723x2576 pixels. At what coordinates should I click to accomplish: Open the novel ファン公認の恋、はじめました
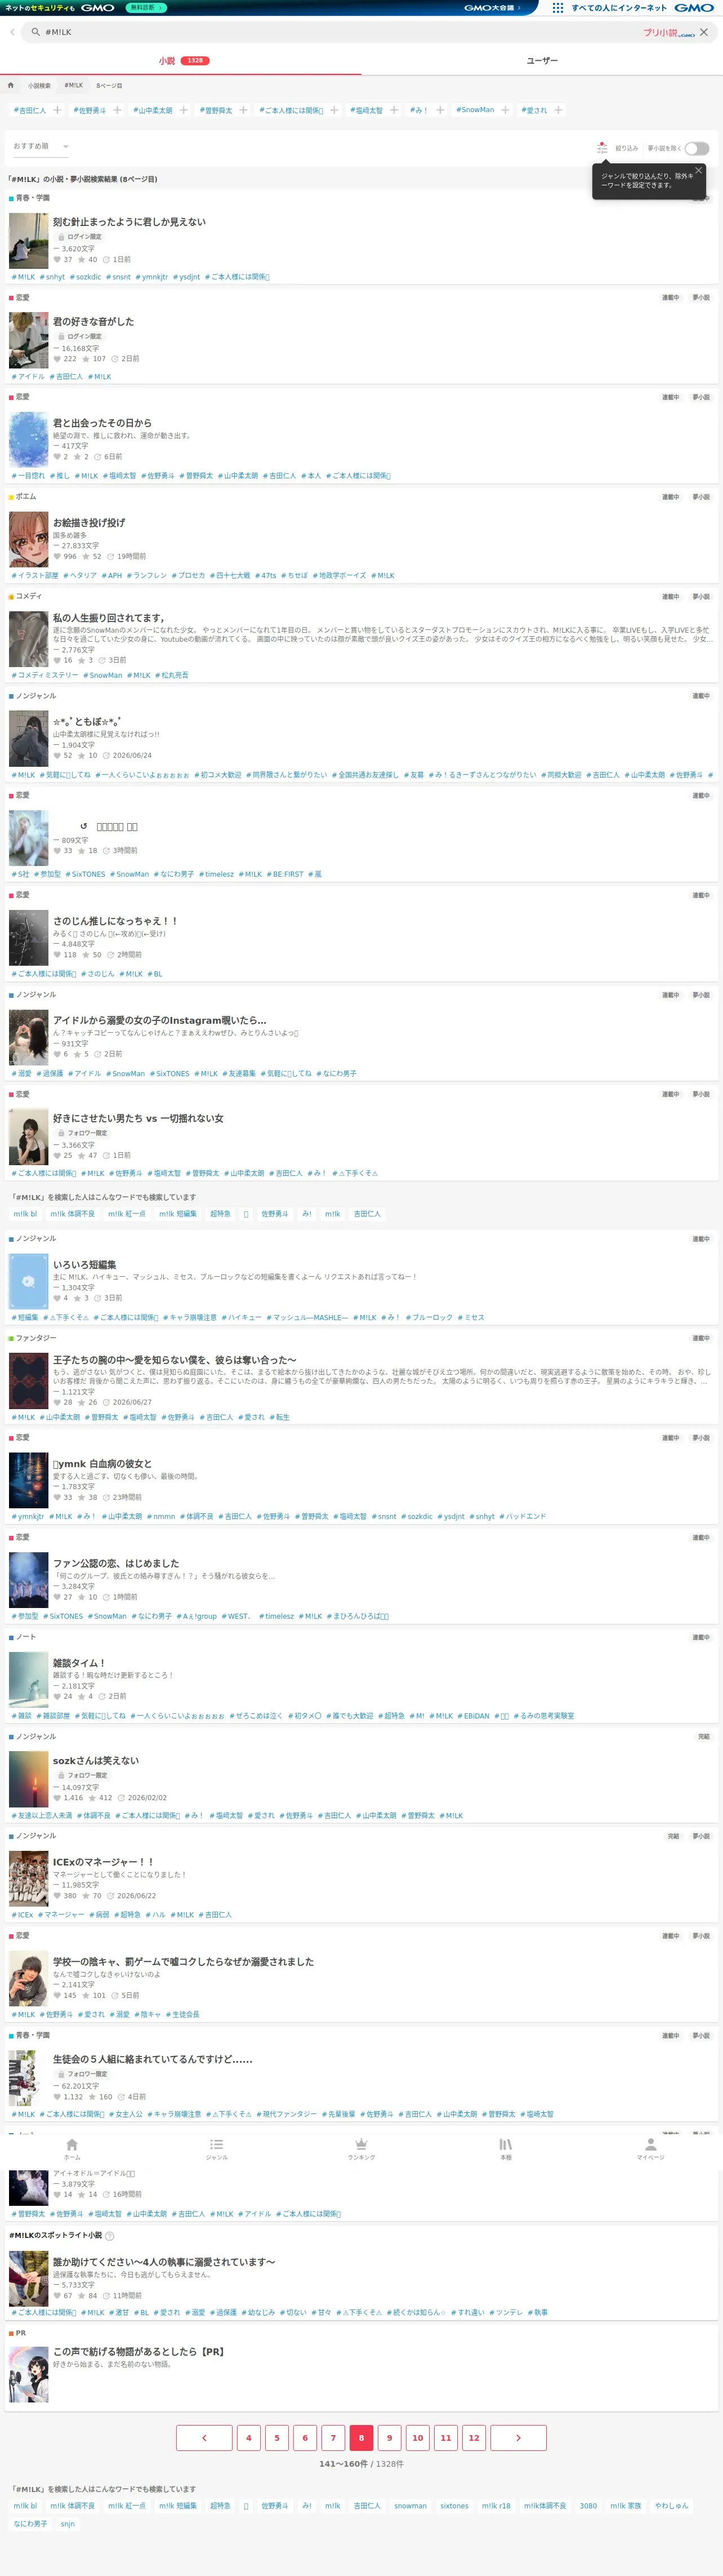[x=116, y=1563]
